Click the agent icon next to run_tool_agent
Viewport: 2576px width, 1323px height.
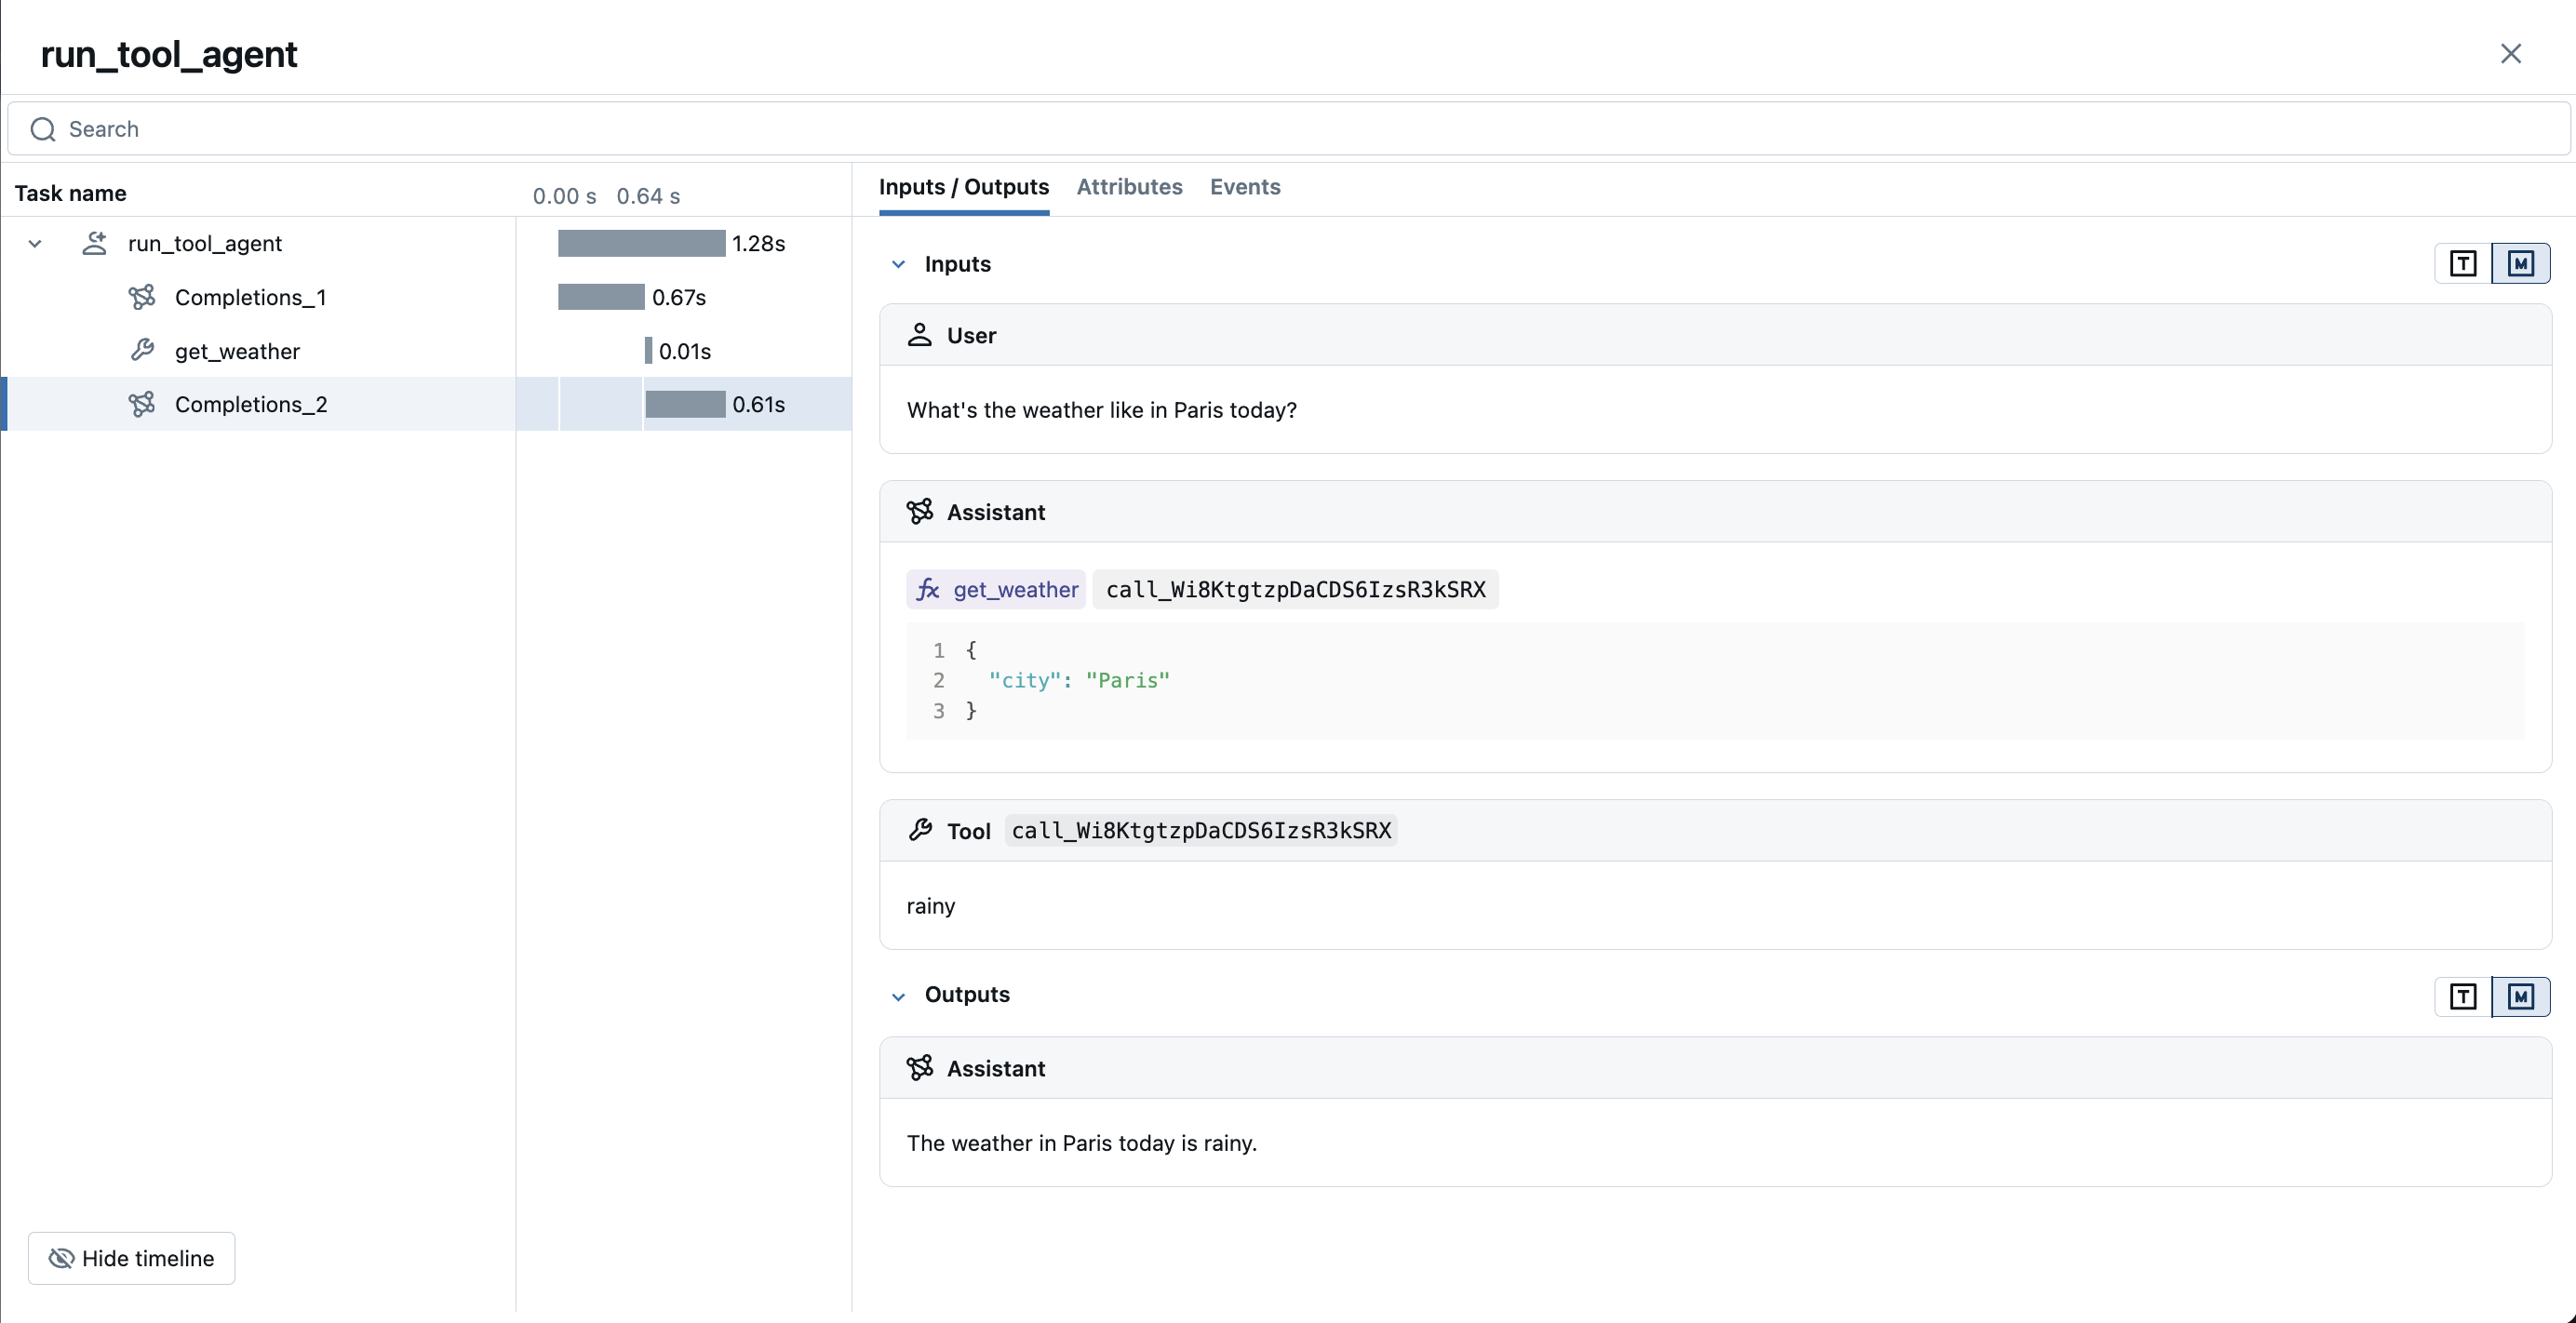(x=95, y=242)
